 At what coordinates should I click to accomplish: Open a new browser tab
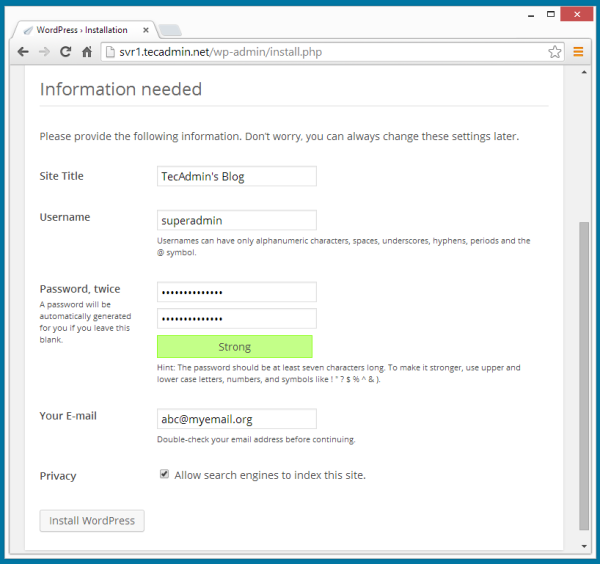[168, 30]
